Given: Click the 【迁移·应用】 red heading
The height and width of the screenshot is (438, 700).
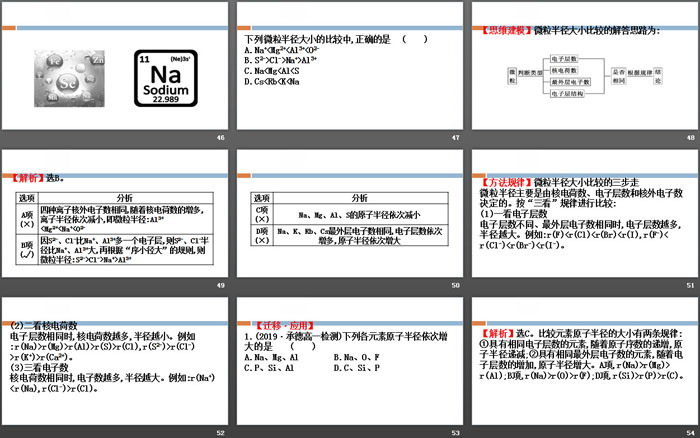Looking at the screenshot, I should point(285,325).
